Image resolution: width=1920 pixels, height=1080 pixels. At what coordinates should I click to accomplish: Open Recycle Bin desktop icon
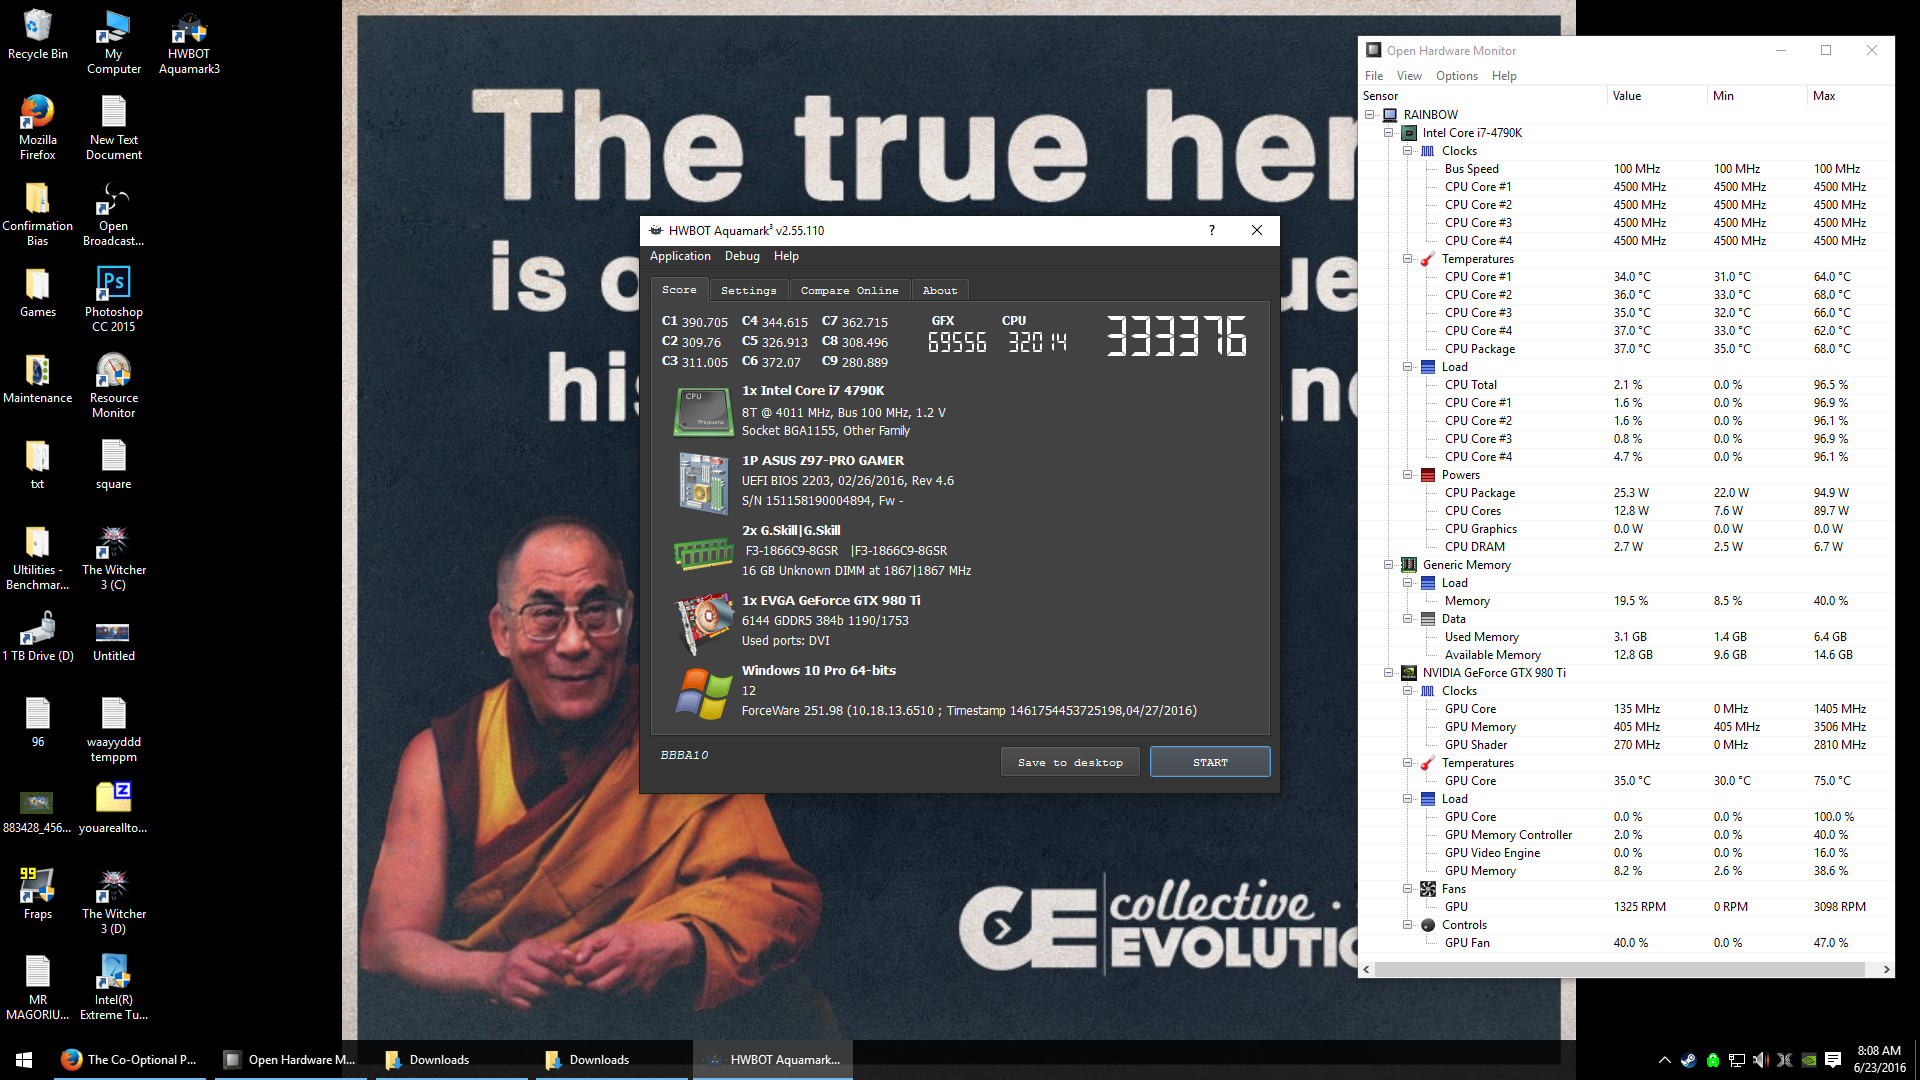(x=38, y=35)
